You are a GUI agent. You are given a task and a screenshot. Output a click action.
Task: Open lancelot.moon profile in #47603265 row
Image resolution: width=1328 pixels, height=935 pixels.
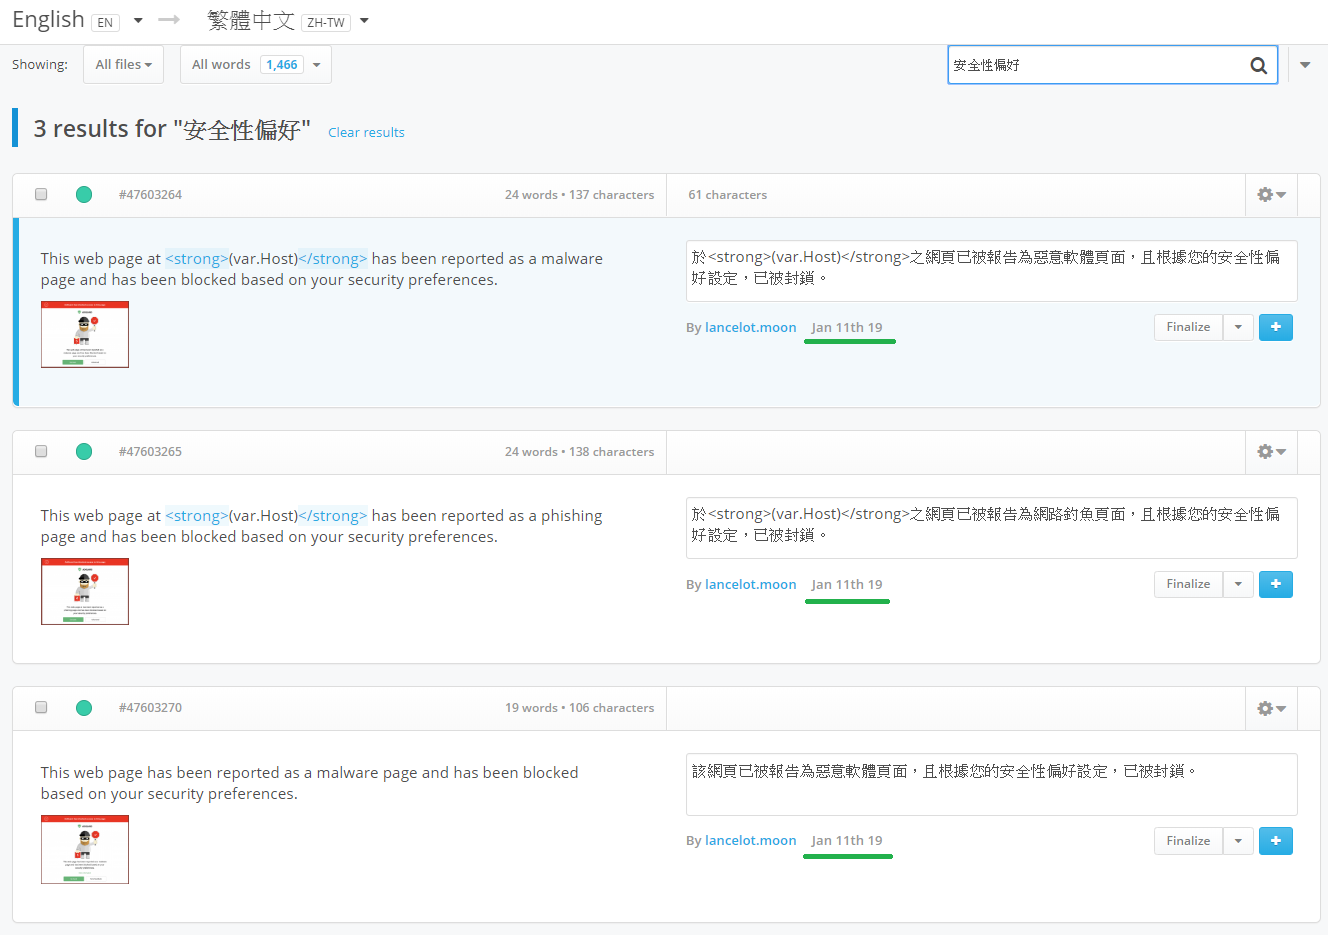pos(750,584)
